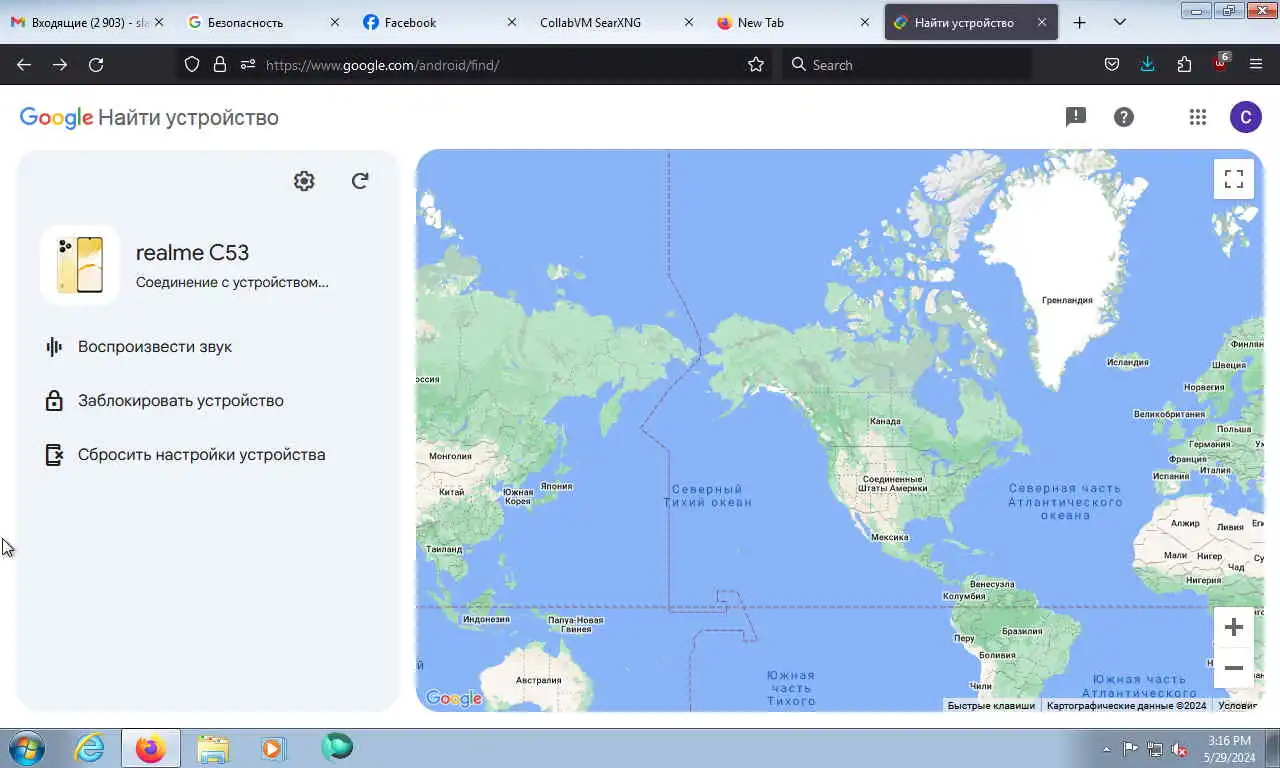Open Google account avatar C
Viewport: 1280px width, 768px height.
pos(1245,117)
